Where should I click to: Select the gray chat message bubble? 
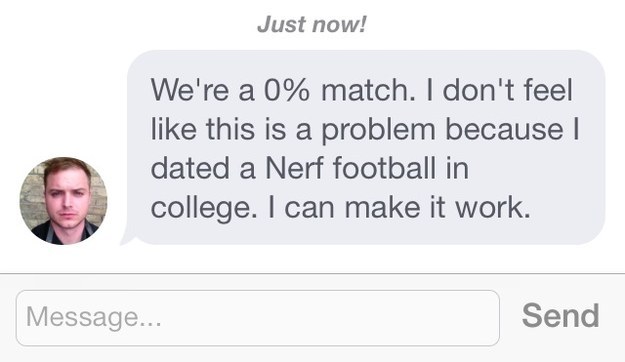(x=366, y=147)
